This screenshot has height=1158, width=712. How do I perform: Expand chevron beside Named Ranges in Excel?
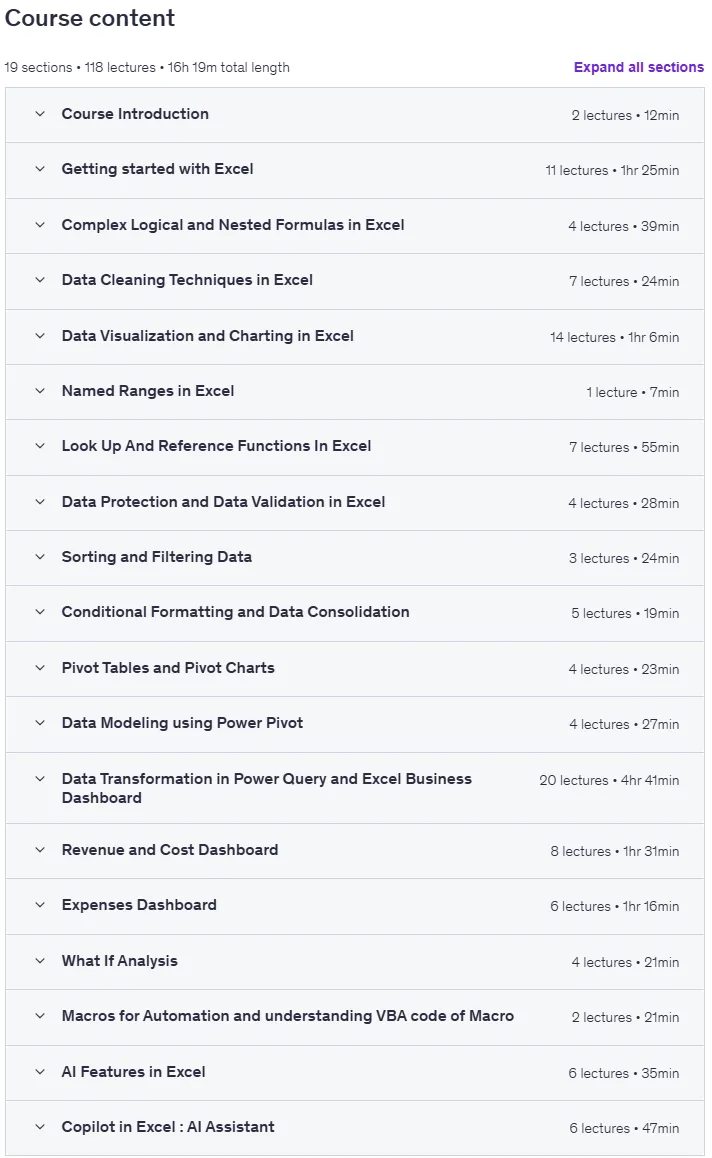coord(40,391)
